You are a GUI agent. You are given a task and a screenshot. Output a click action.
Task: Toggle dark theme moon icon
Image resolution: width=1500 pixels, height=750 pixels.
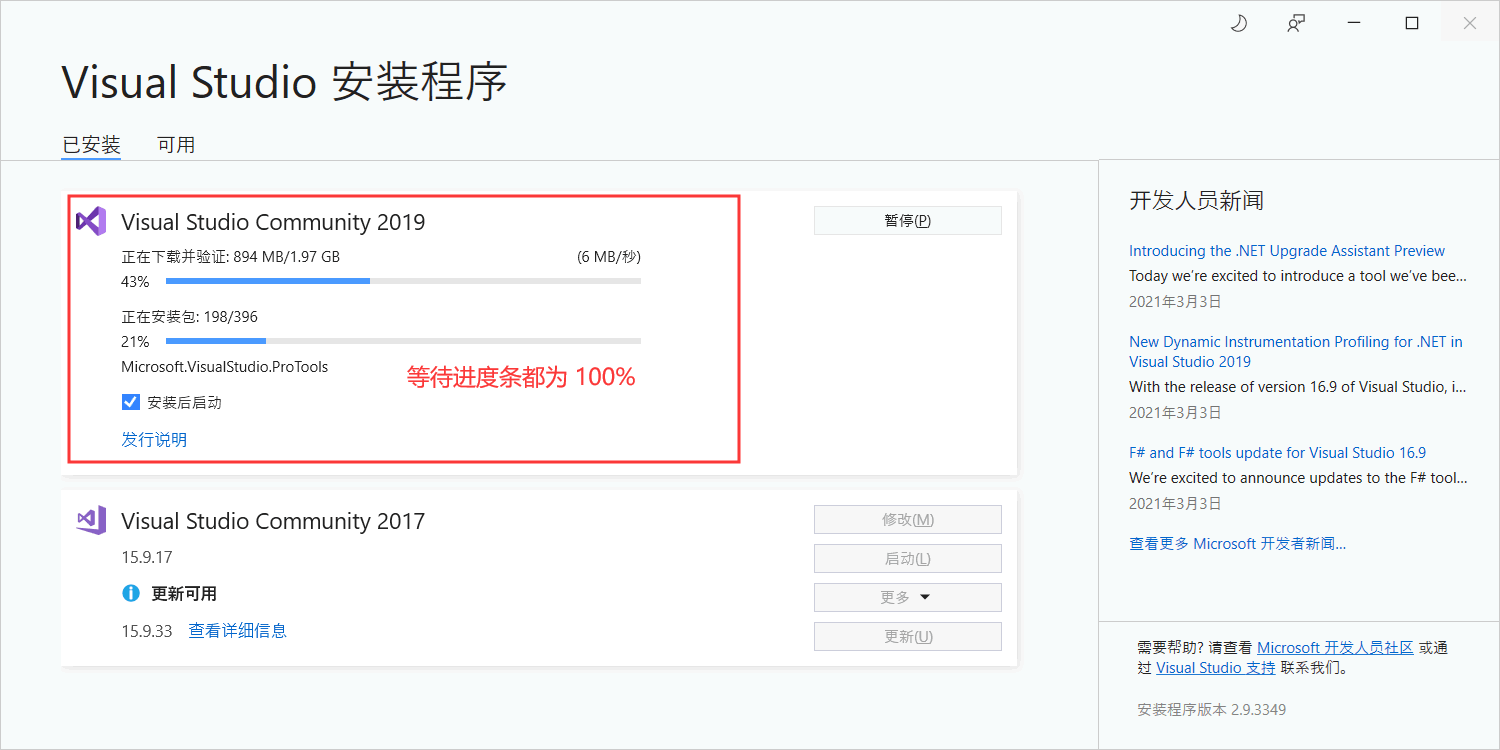[1238, 24]
